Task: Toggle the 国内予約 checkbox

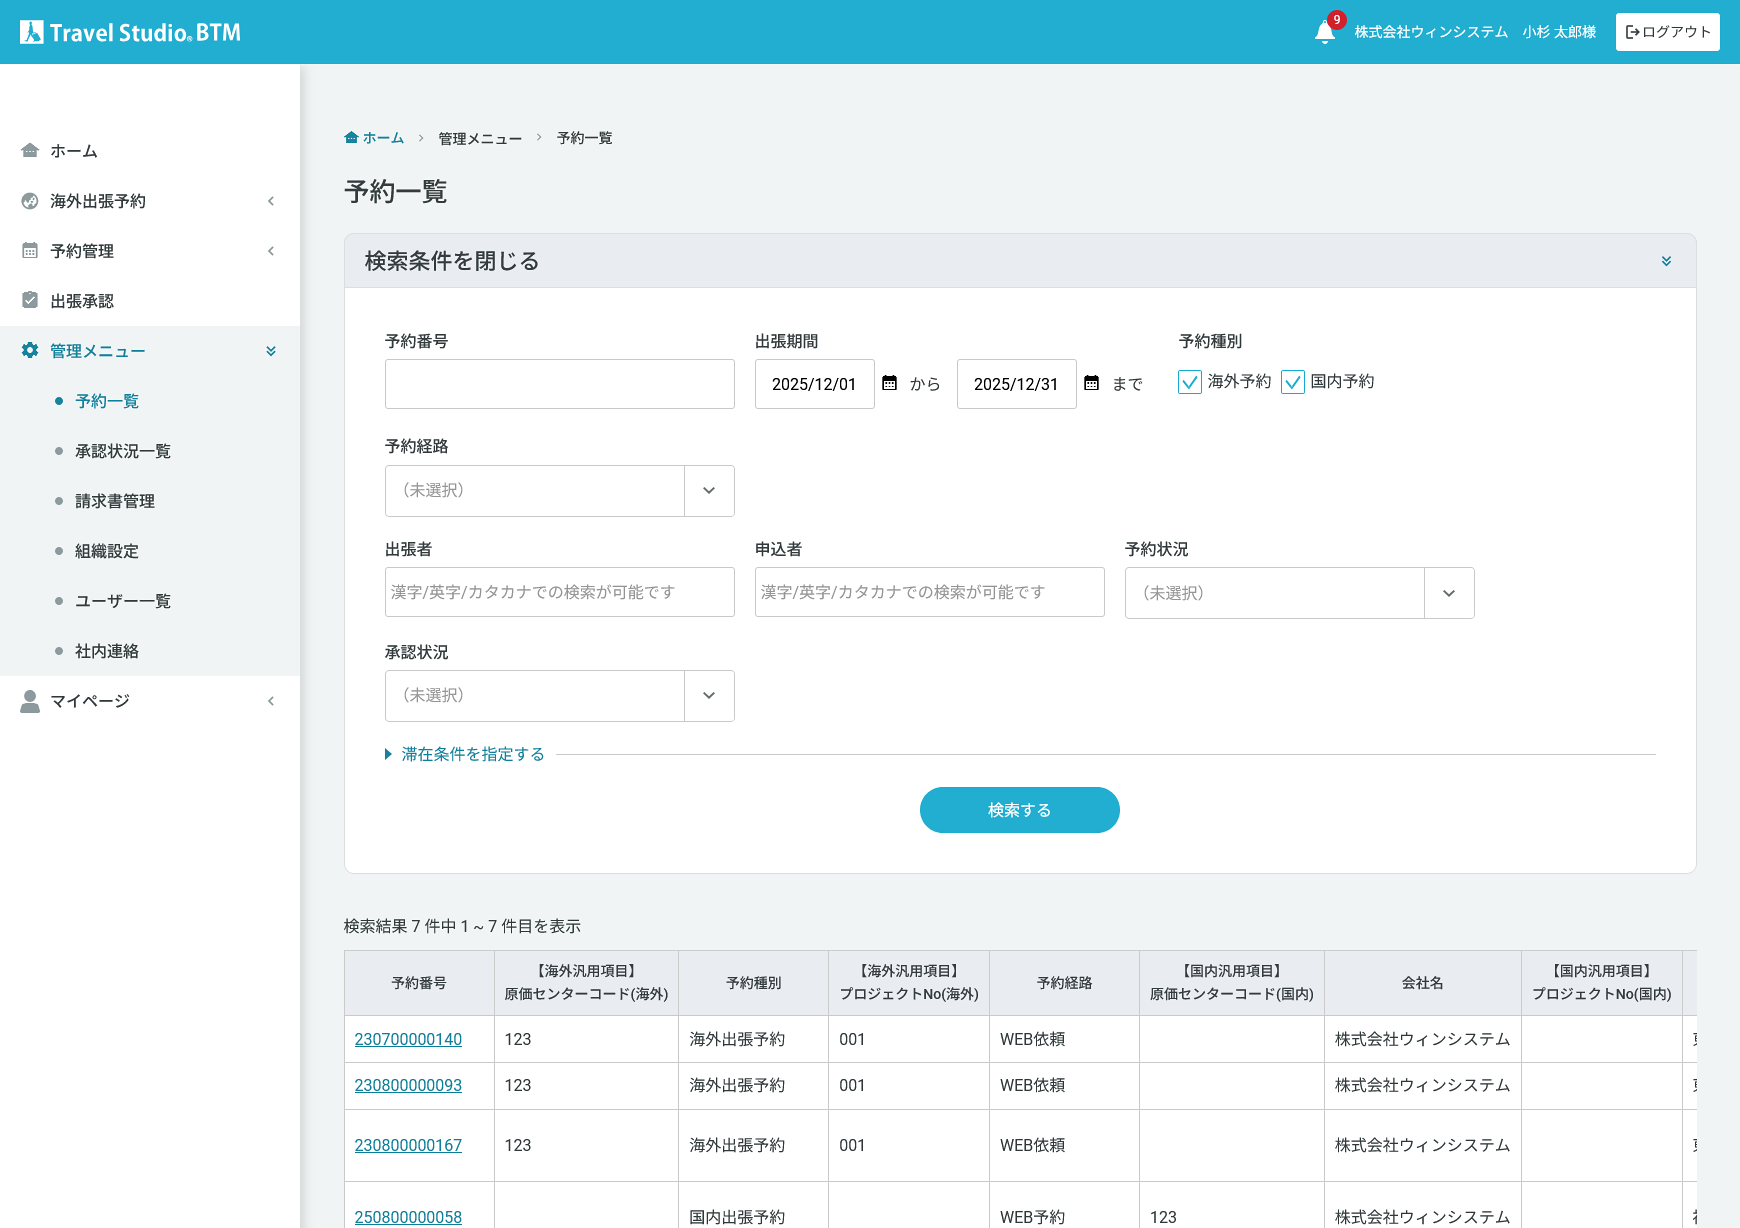Action: 1293,382
